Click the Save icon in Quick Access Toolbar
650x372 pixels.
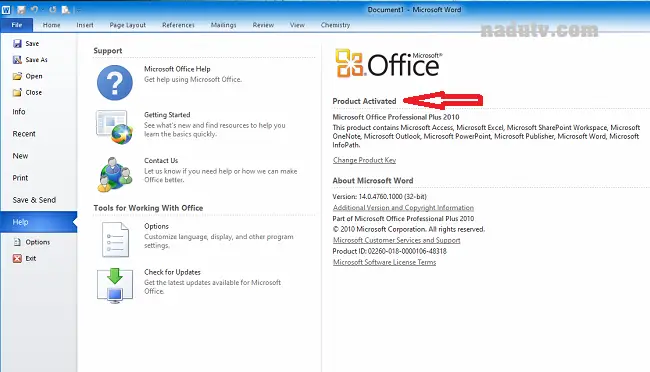[x=21, y=9]
